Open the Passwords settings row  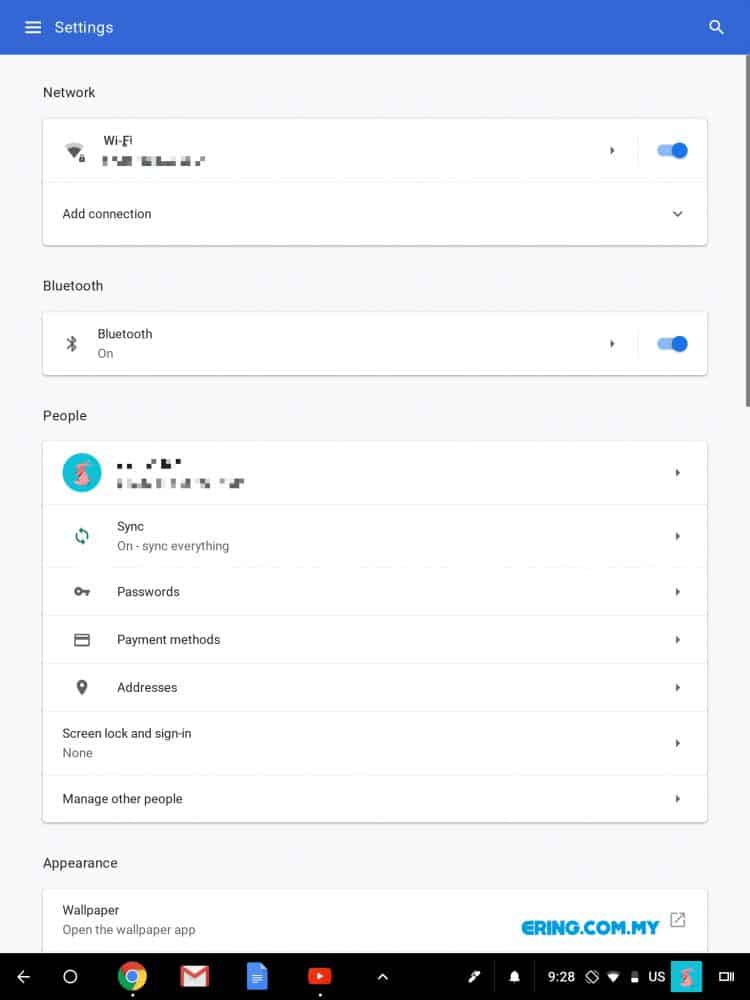(x=375, y=592)
